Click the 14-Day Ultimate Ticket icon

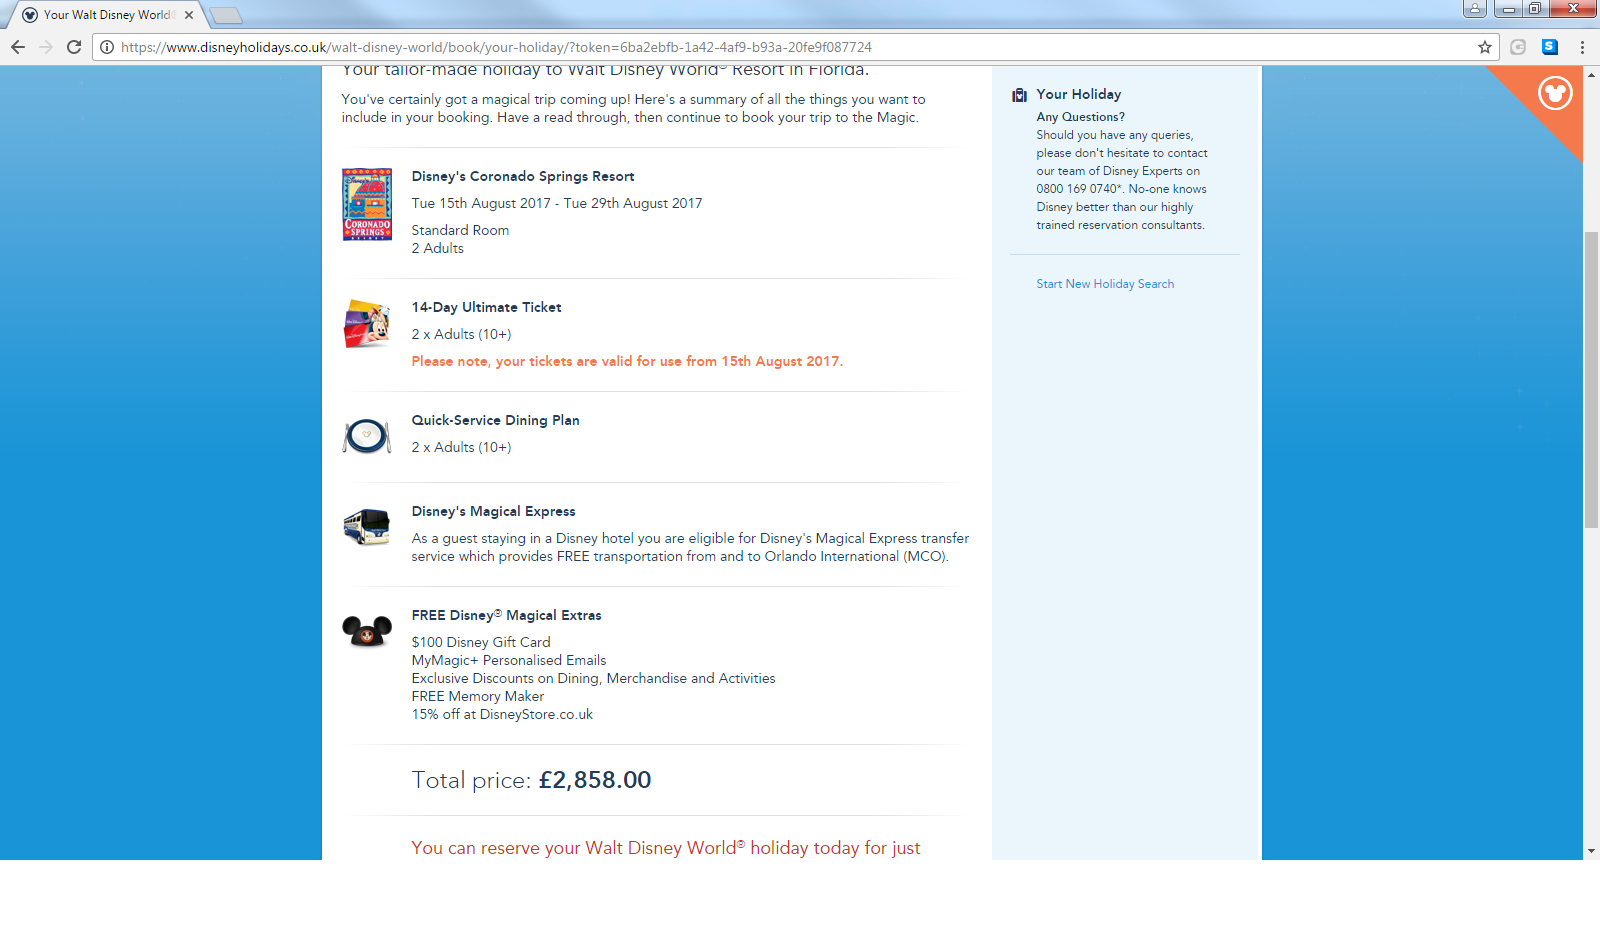tap(367, 324)
